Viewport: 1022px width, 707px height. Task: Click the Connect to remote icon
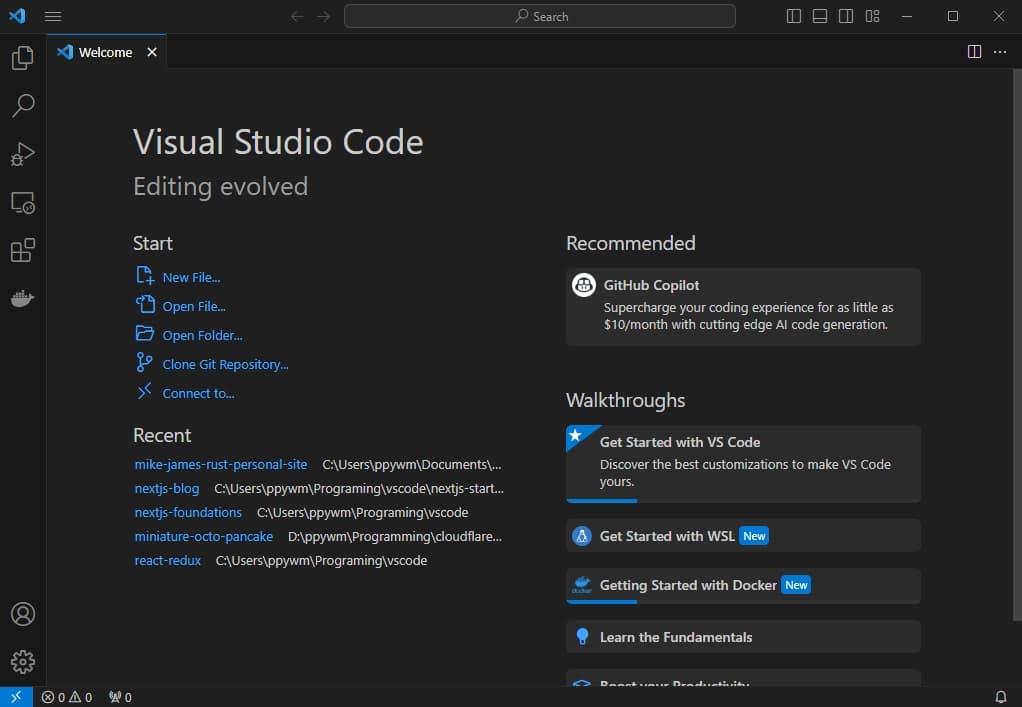click(x=145, y=391)
